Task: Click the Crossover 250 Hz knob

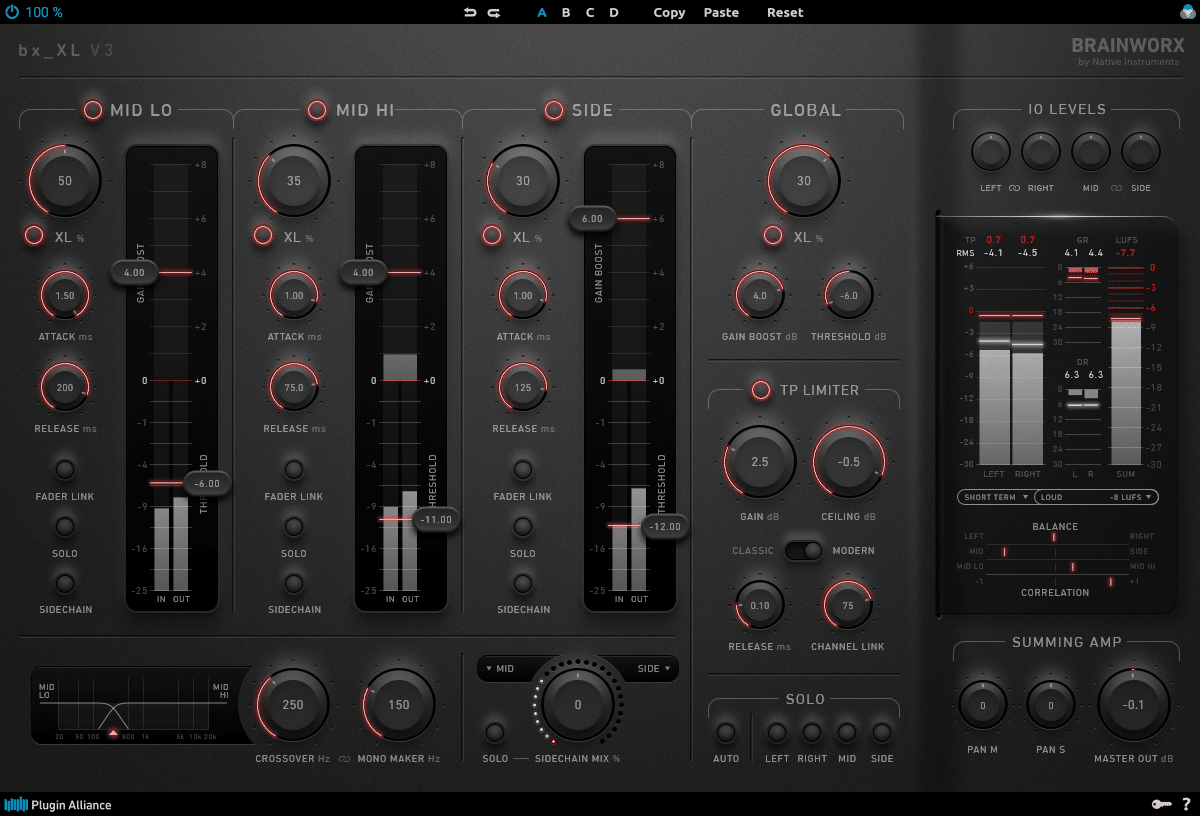Action: coord(293,704)
